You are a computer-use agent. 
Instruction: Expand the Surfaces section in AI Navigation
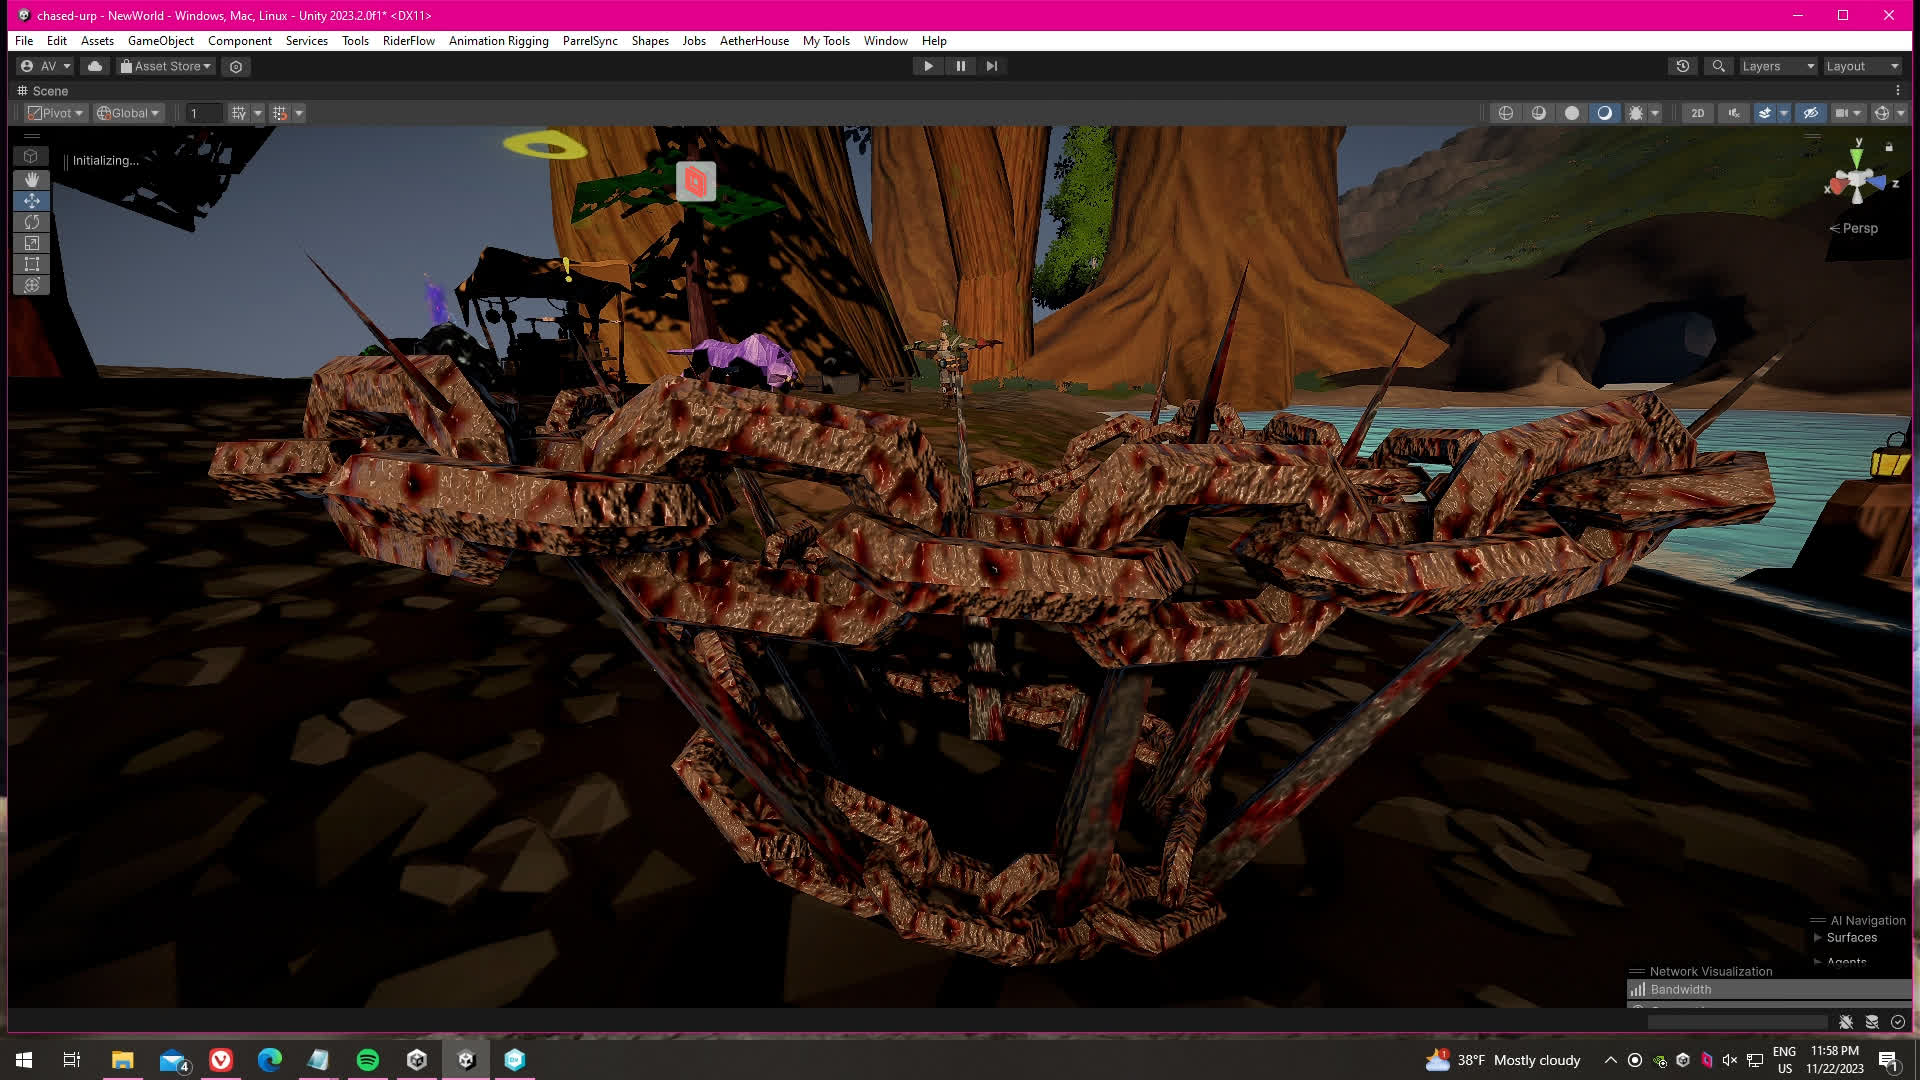coord(1817,937)
